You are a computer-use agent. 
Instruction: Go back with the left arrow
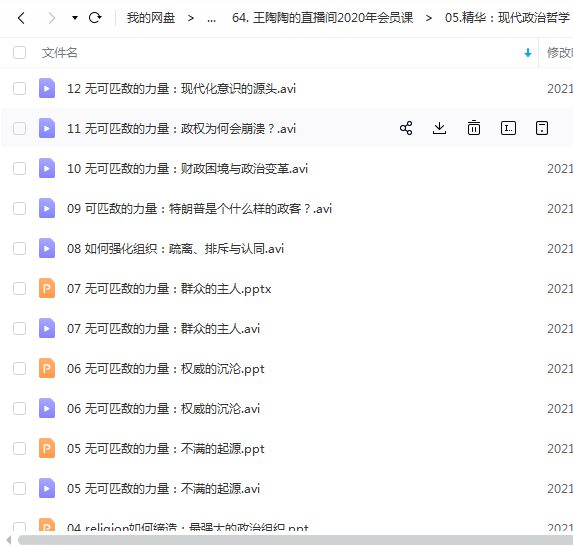[22, 18]
